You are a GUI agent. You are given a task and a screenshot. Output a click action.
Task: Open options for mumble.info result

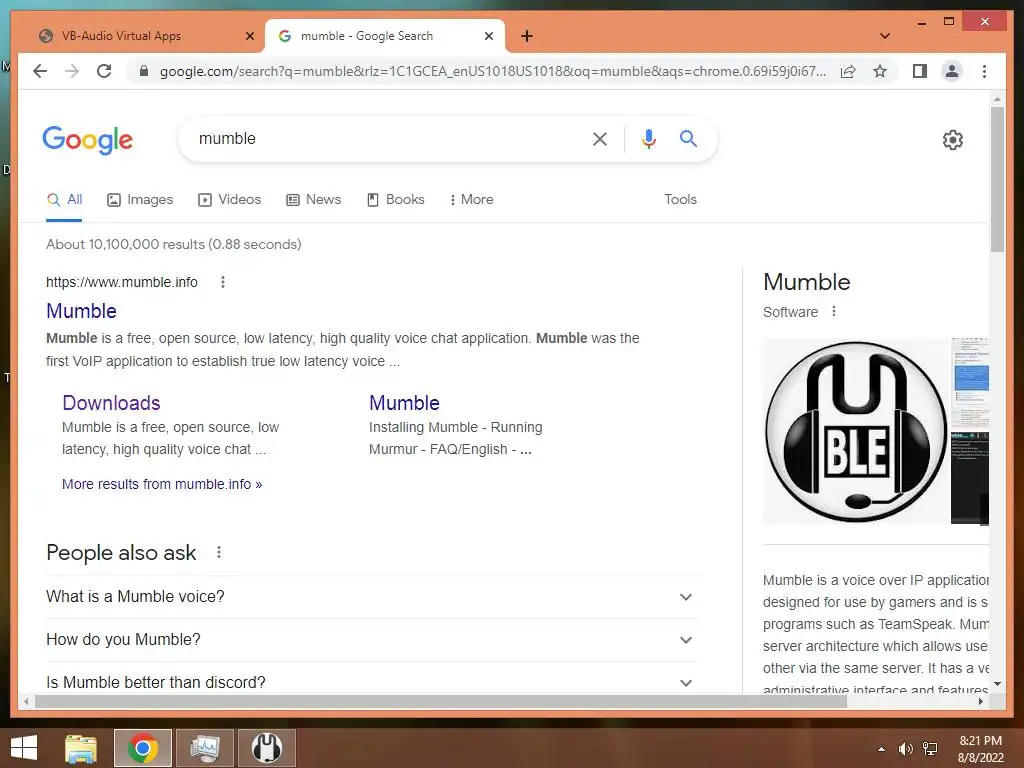coord(223,282)
